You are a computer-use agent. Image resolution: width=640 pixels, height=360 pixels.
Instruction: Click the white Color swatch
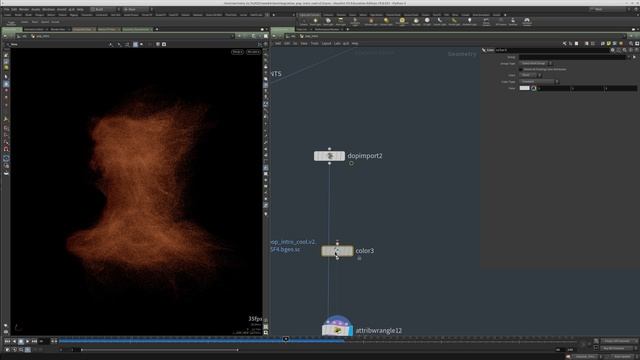point(524,88)
